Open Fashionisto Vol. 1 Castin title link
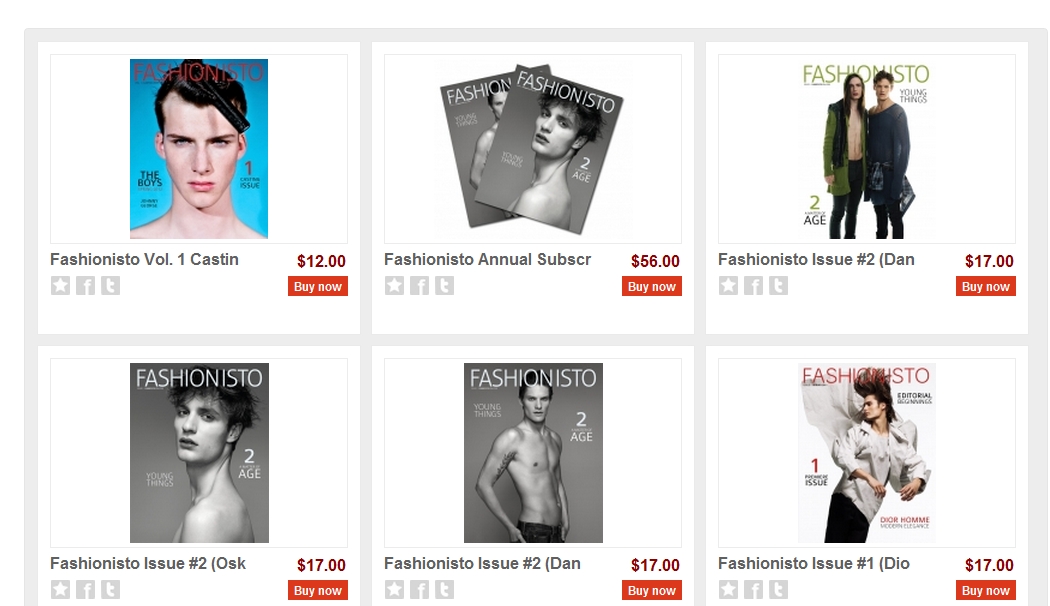Screen dimensions: 1050x606 click(x=144, y=260)
